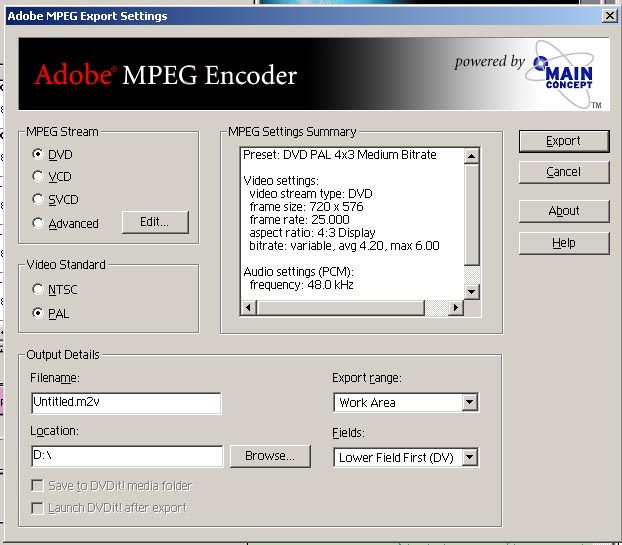Viewport: 622px width, 545px height.
Task: Click the Filename input field
Action: pyautogui.click(x=126, y=403)
